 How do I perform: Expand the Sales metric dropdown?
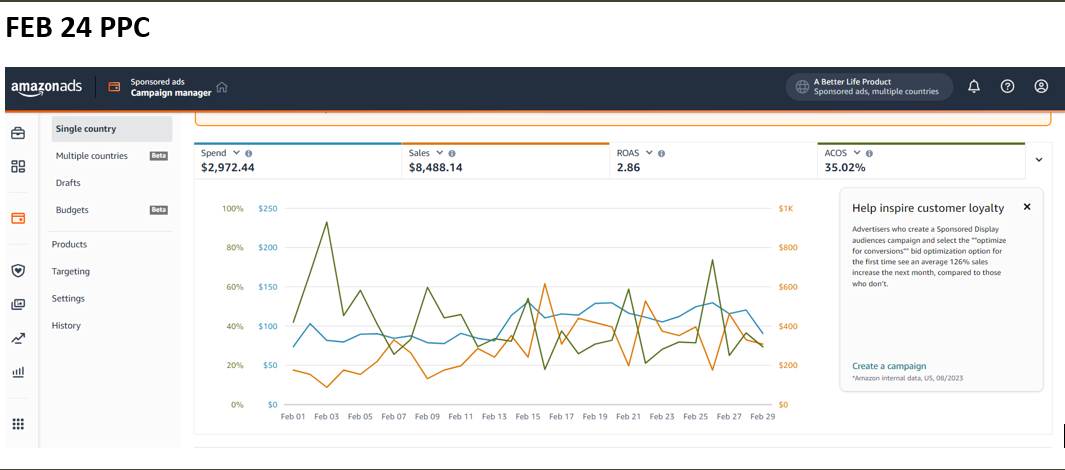(x=440, y=153)
